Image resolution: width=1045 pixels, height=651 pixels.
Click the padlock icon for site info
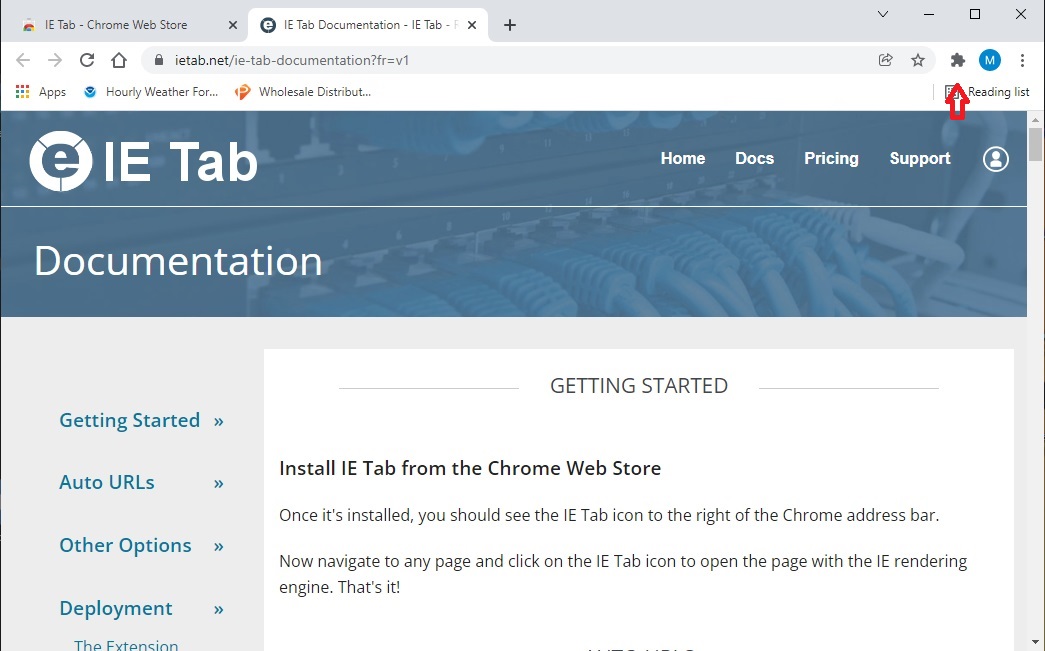tap(158, 60)
